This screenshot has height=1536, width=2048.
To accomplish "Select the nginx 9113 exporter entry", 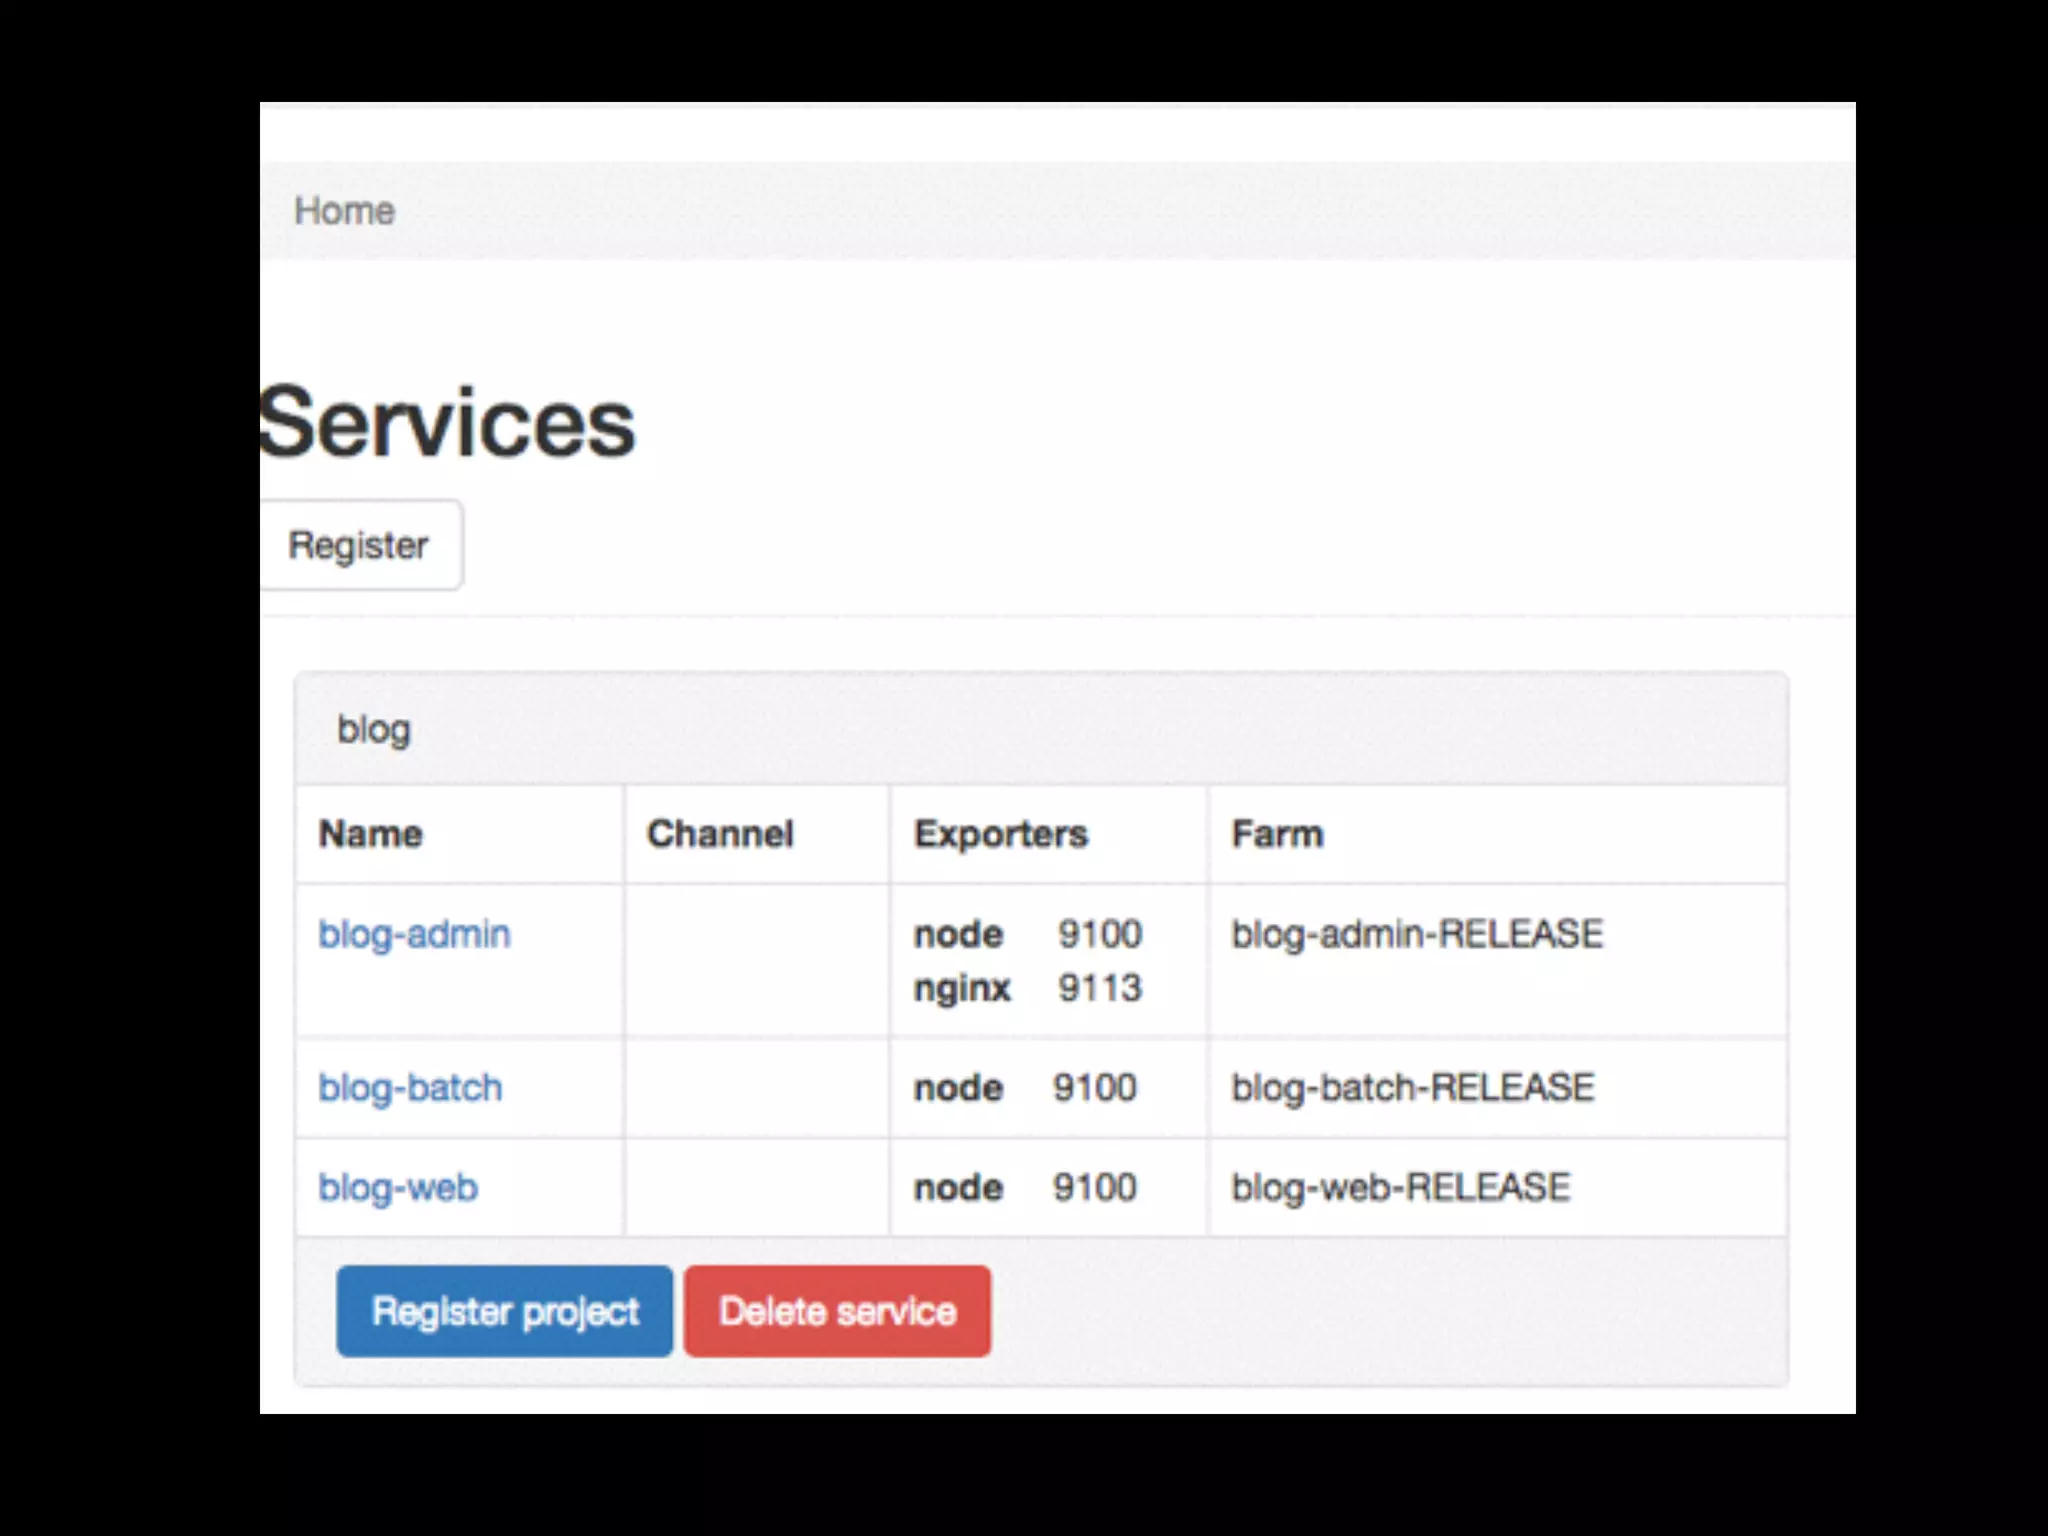I will click(x=1027, y=988).
